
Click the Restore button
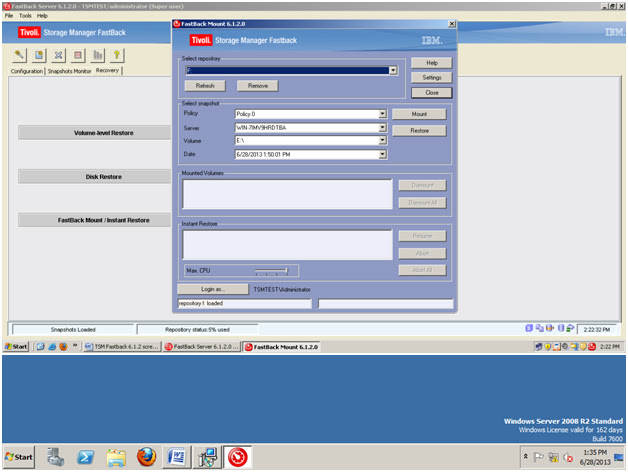point(419,131)
